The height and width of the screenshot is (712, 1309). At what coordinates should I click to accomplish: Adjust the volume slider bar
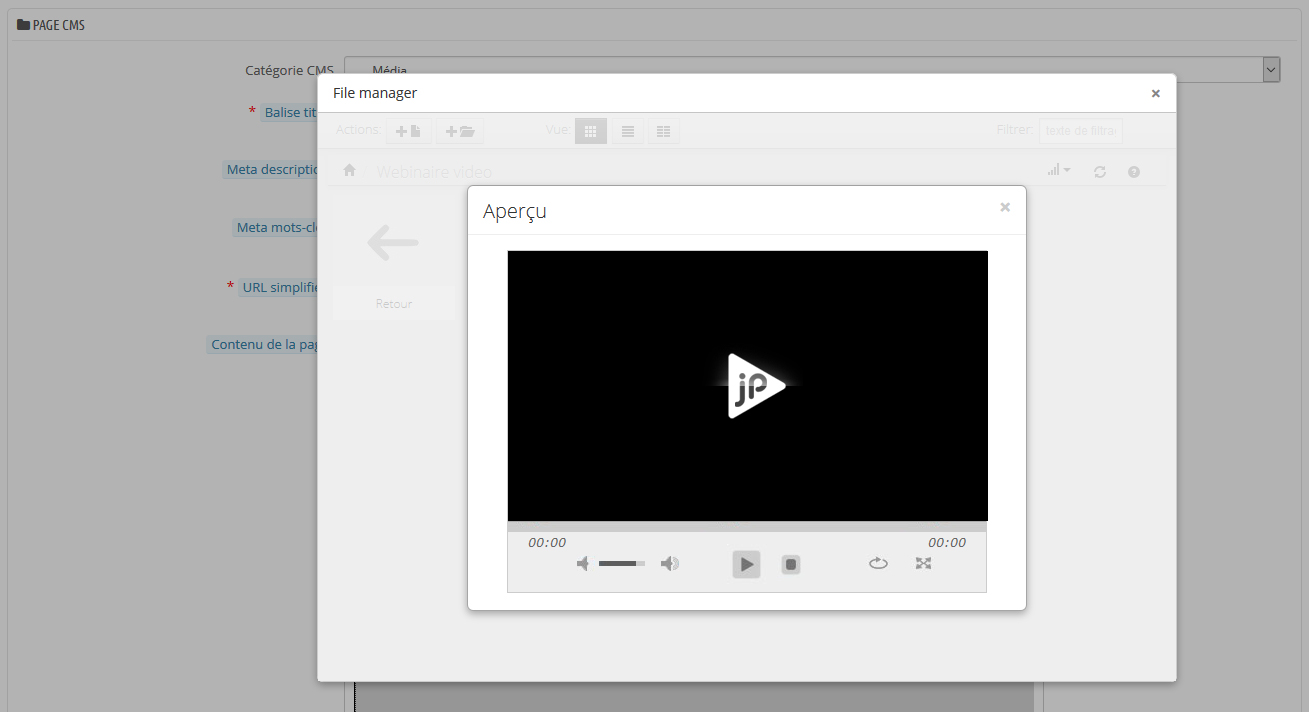[x=622, y=564]
